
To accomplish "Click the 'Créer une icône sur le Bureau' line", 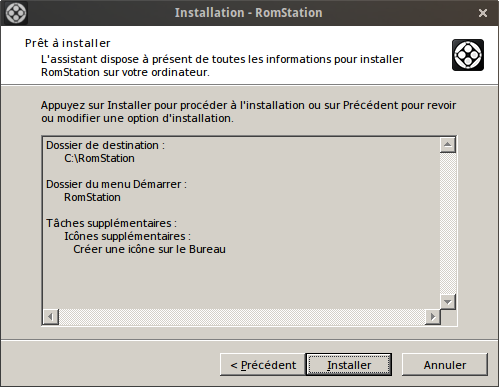I will 149,249.
